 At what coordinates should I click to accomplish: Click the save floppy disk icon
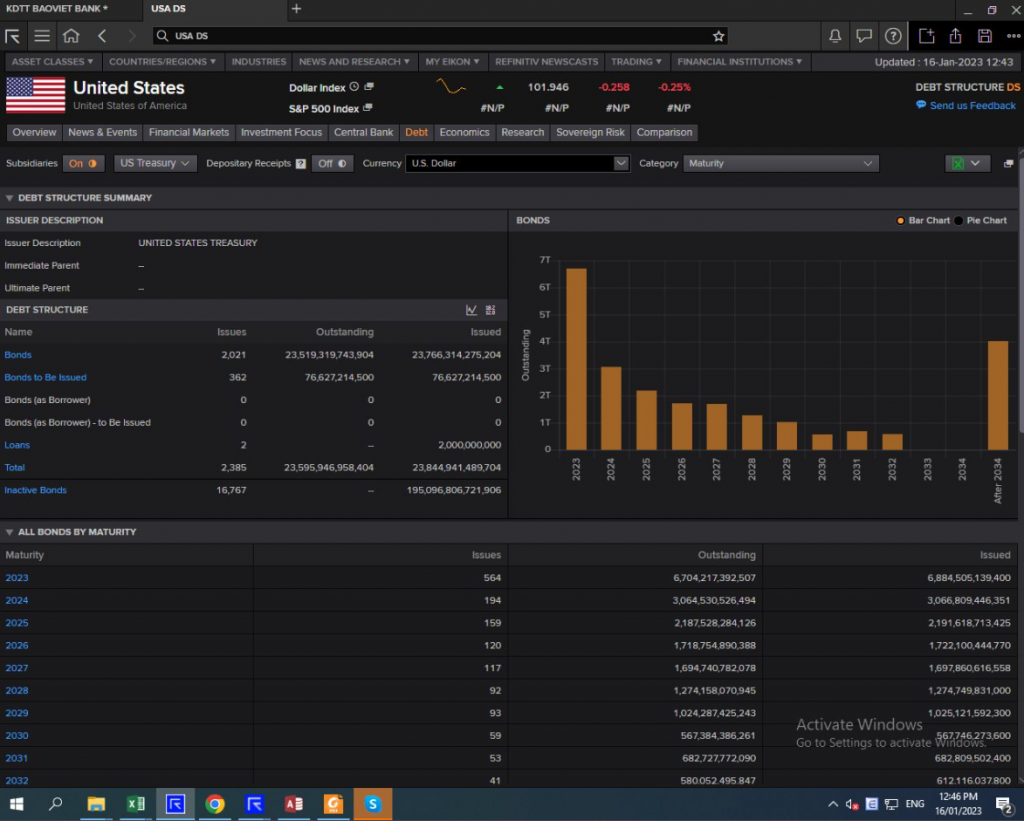985,36
